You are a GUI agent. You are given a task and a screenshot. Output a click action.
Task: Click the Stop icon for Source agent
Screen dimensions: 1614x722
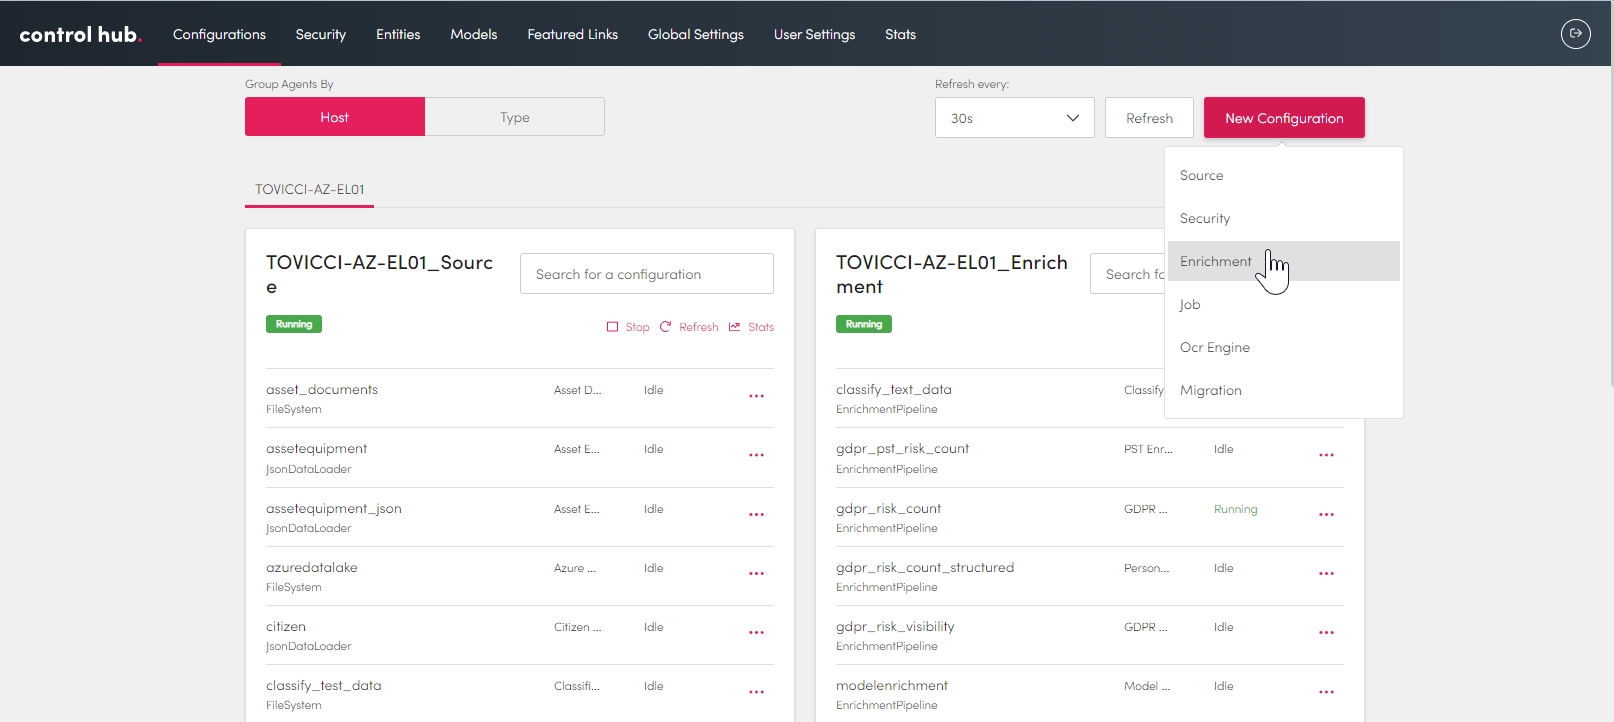coord(613,327)
